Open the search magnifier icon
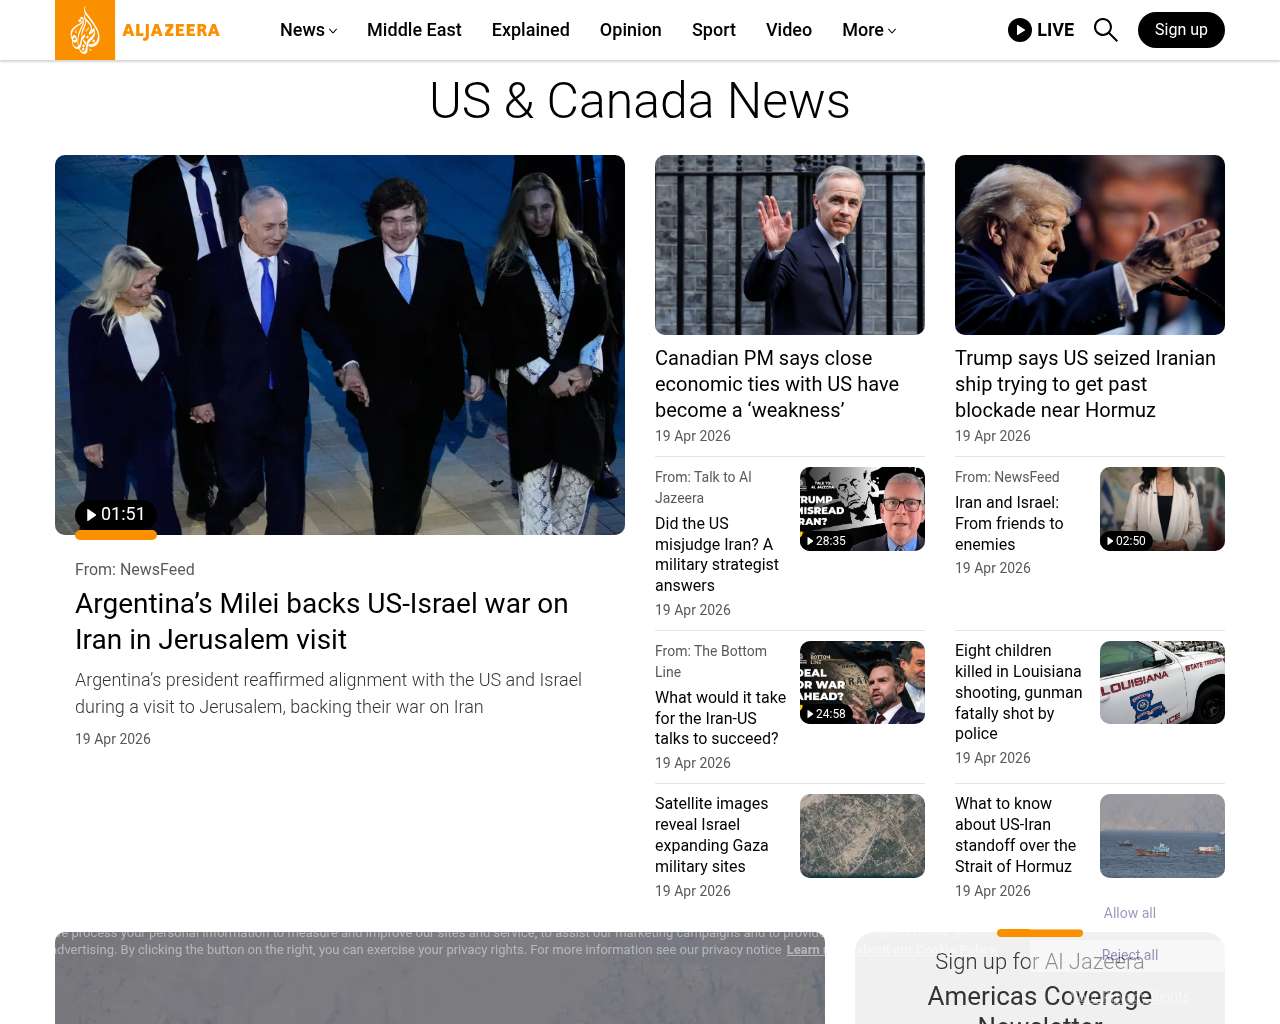The image size is (1280, 1024). click(x=1105, y=30)
